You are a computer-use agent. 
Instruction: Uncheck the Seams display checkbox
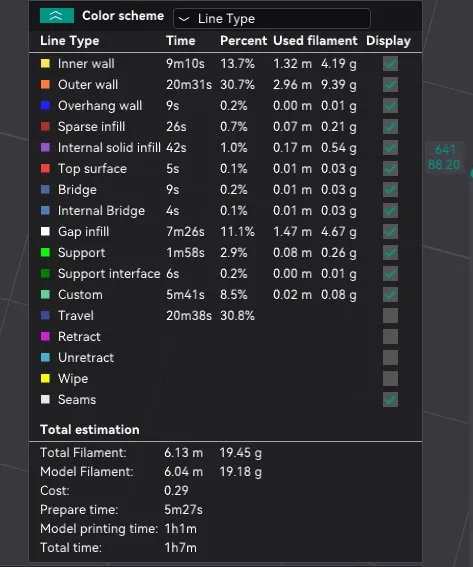pos(390,399)
